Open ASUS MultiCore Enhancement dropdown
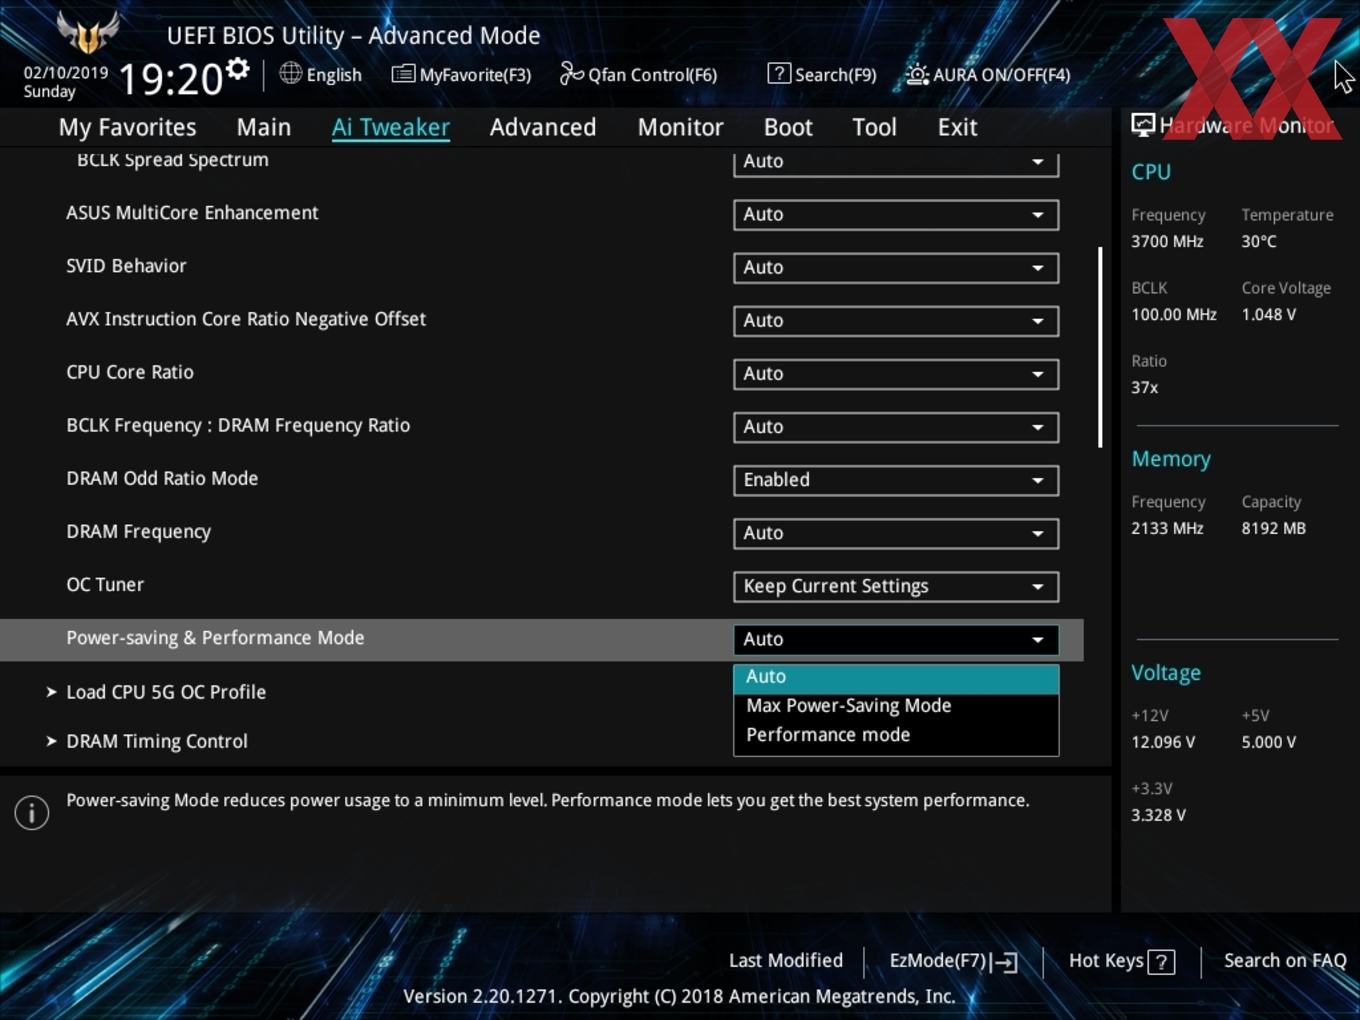This screenshot has height=1020, width=1360. tap(896, 214)
